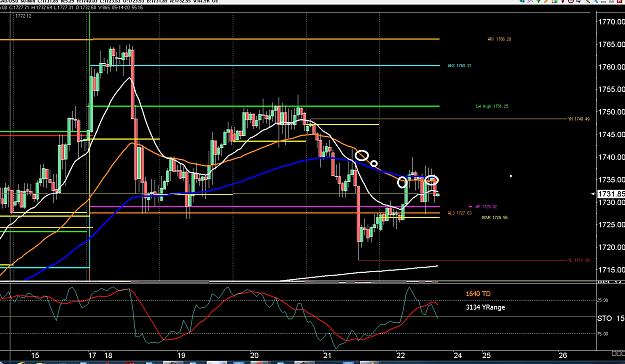The height and width of the screenshot is (364, 625).
Task: Click date 19 on the time axis
Action: tap(181, 355)
